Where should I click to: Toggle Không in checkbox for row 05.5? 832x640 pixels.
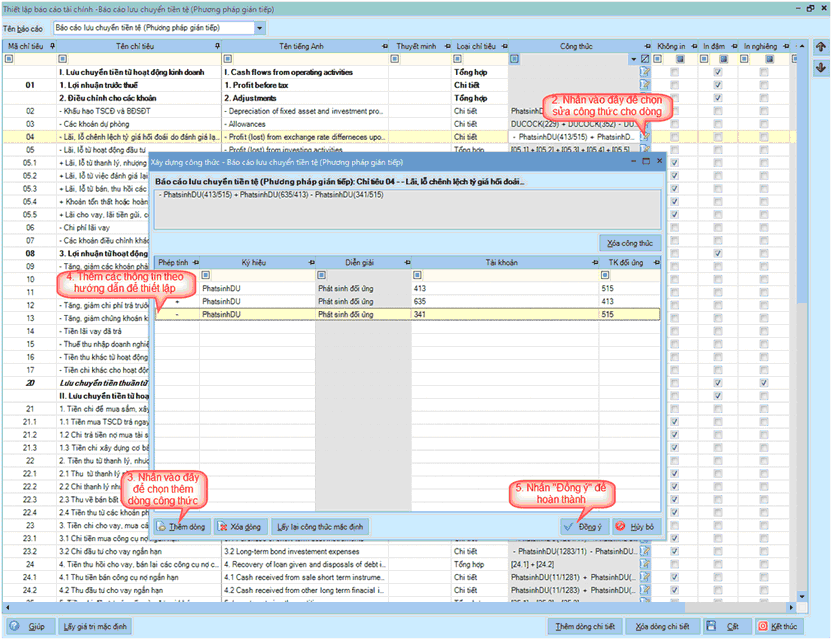coord(674,214)
